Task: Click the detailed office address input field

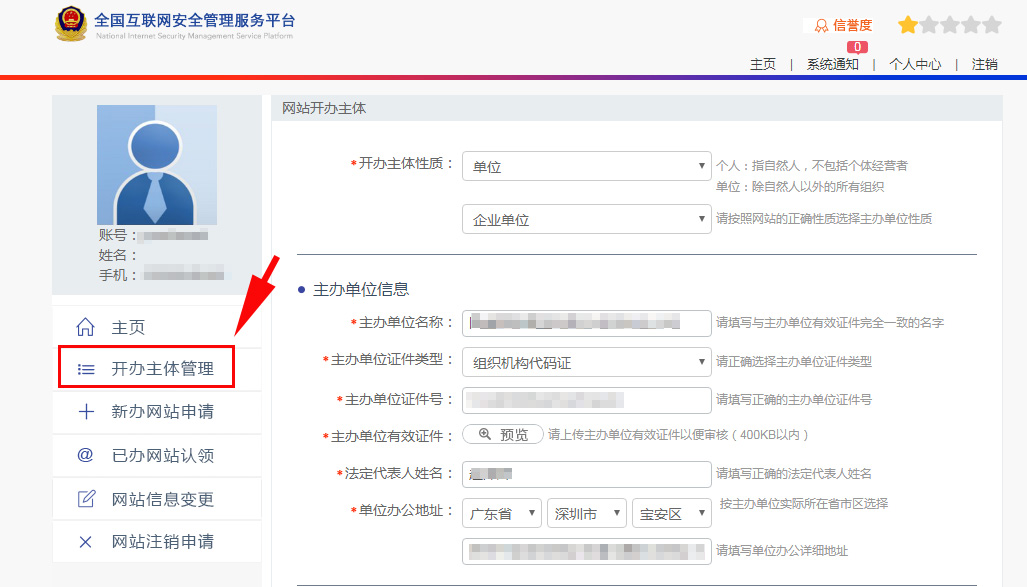Action: tap(586, 551)
